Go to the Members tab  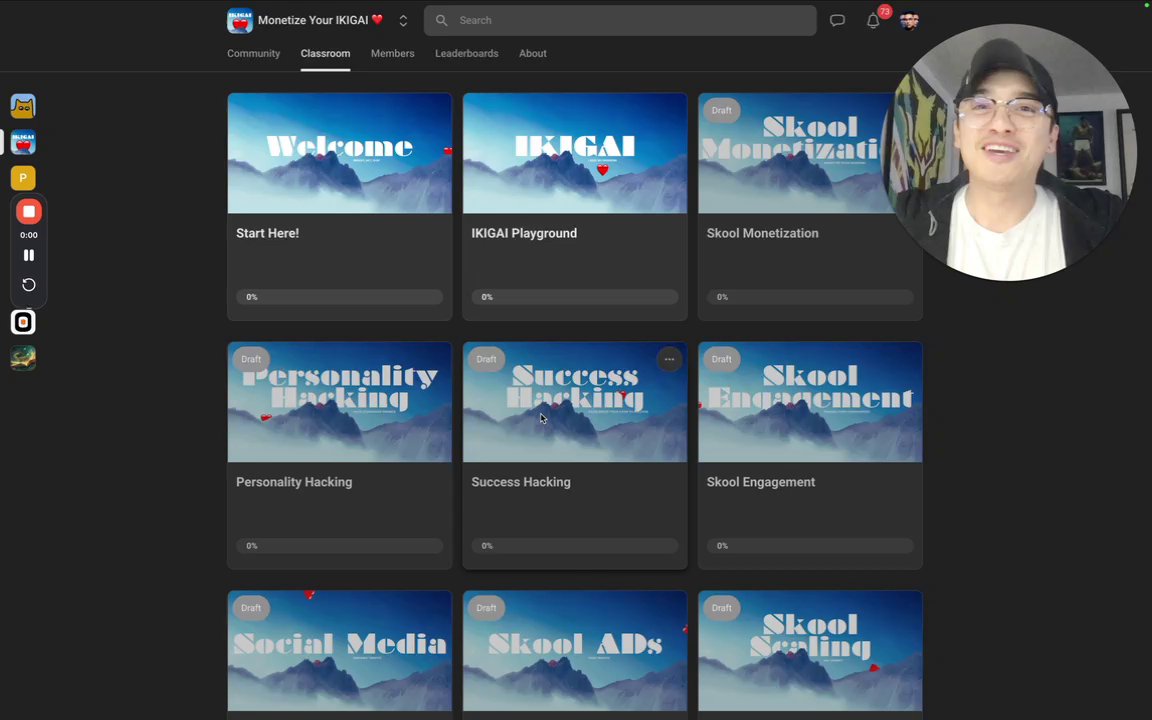[392, 54]
